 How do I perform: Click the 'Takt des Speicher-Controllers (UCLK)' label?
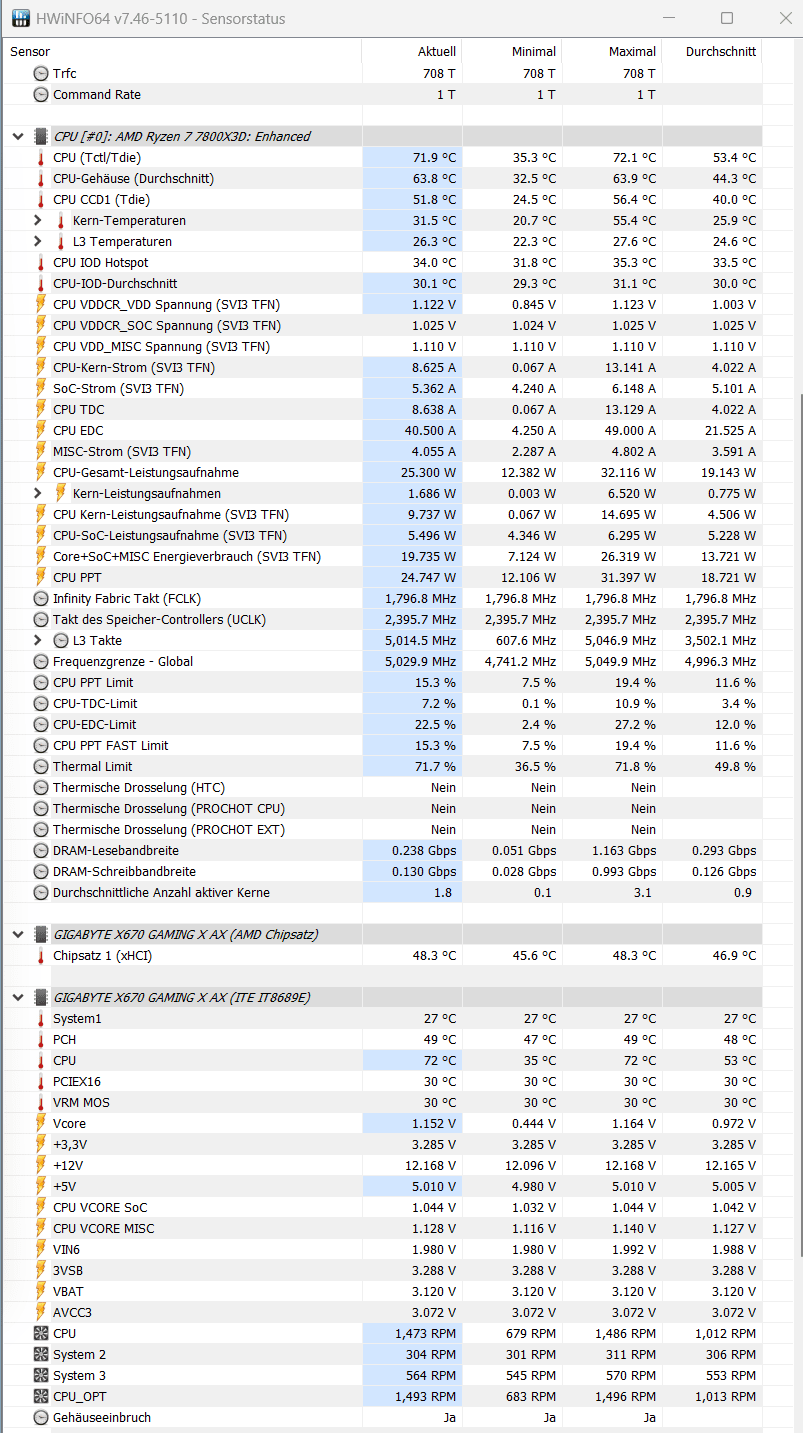[161, 619]
